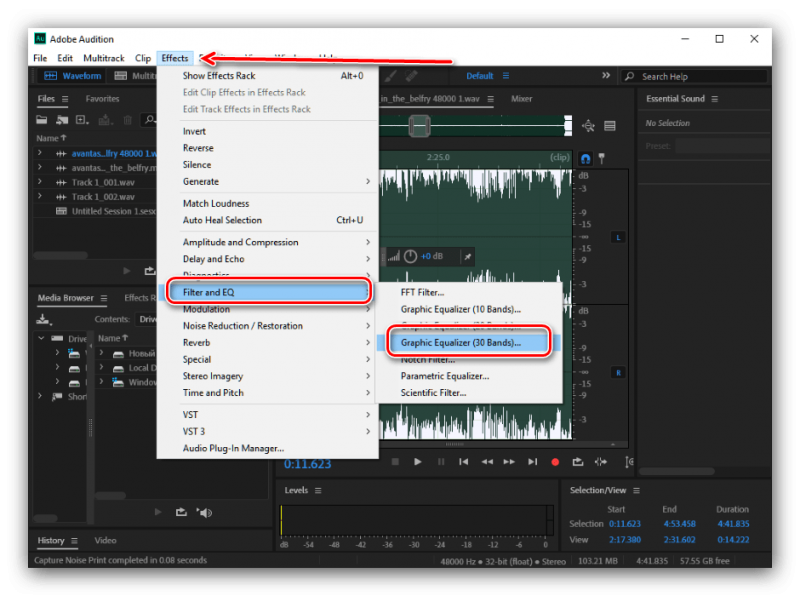Screen dimensions: 800x596
Task: Toggle the snapping magnet icon
Action: (x=585, y=159)
